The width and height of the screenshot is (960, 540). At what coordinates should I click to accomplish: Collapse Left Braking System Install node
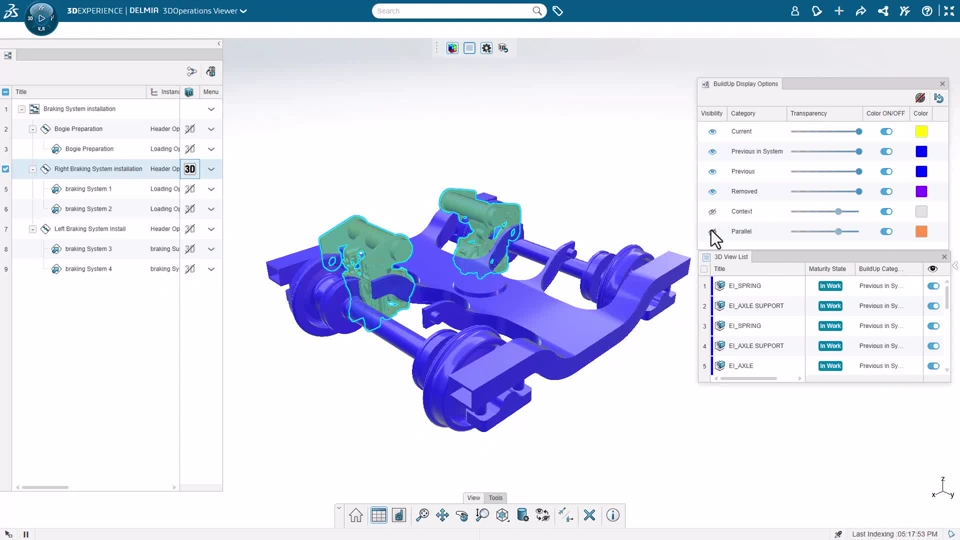point(32,229)
